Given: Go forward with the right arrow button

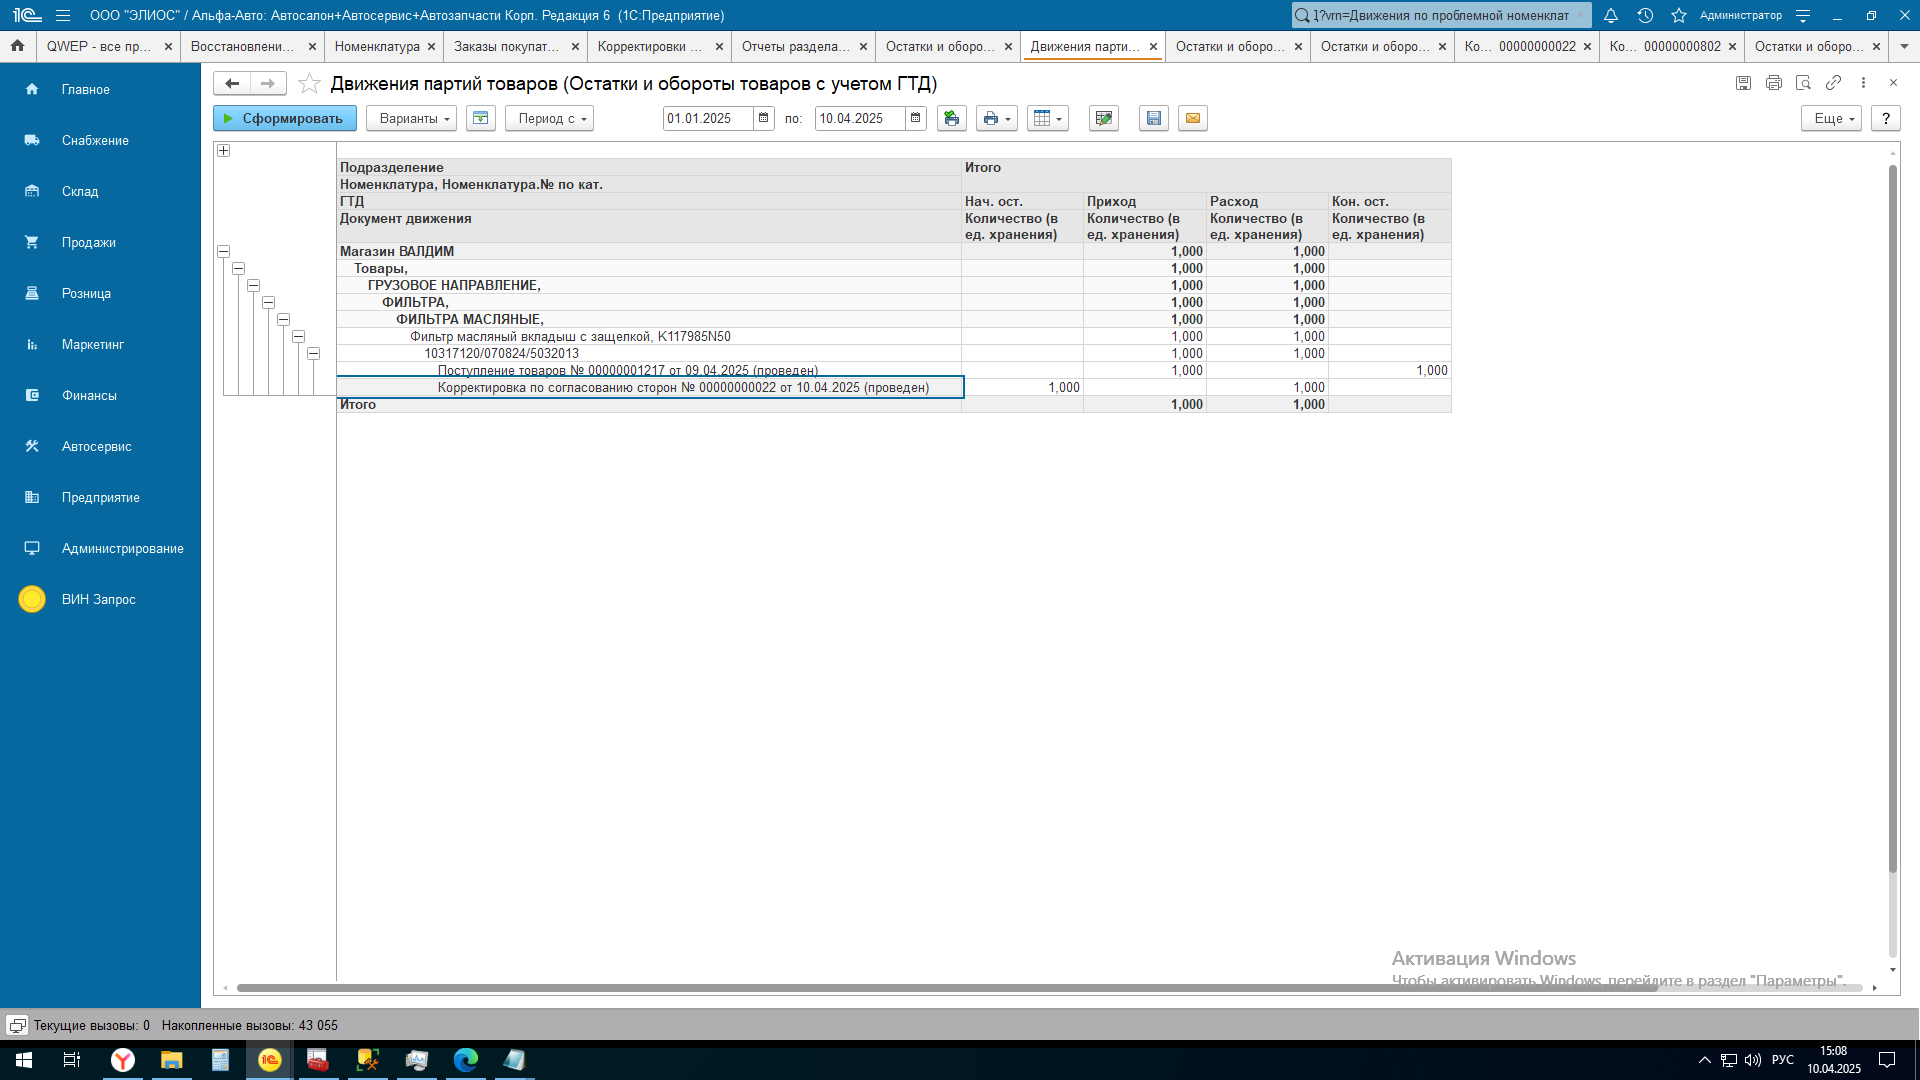Looking at the screenshot, I should coord(268,83).
